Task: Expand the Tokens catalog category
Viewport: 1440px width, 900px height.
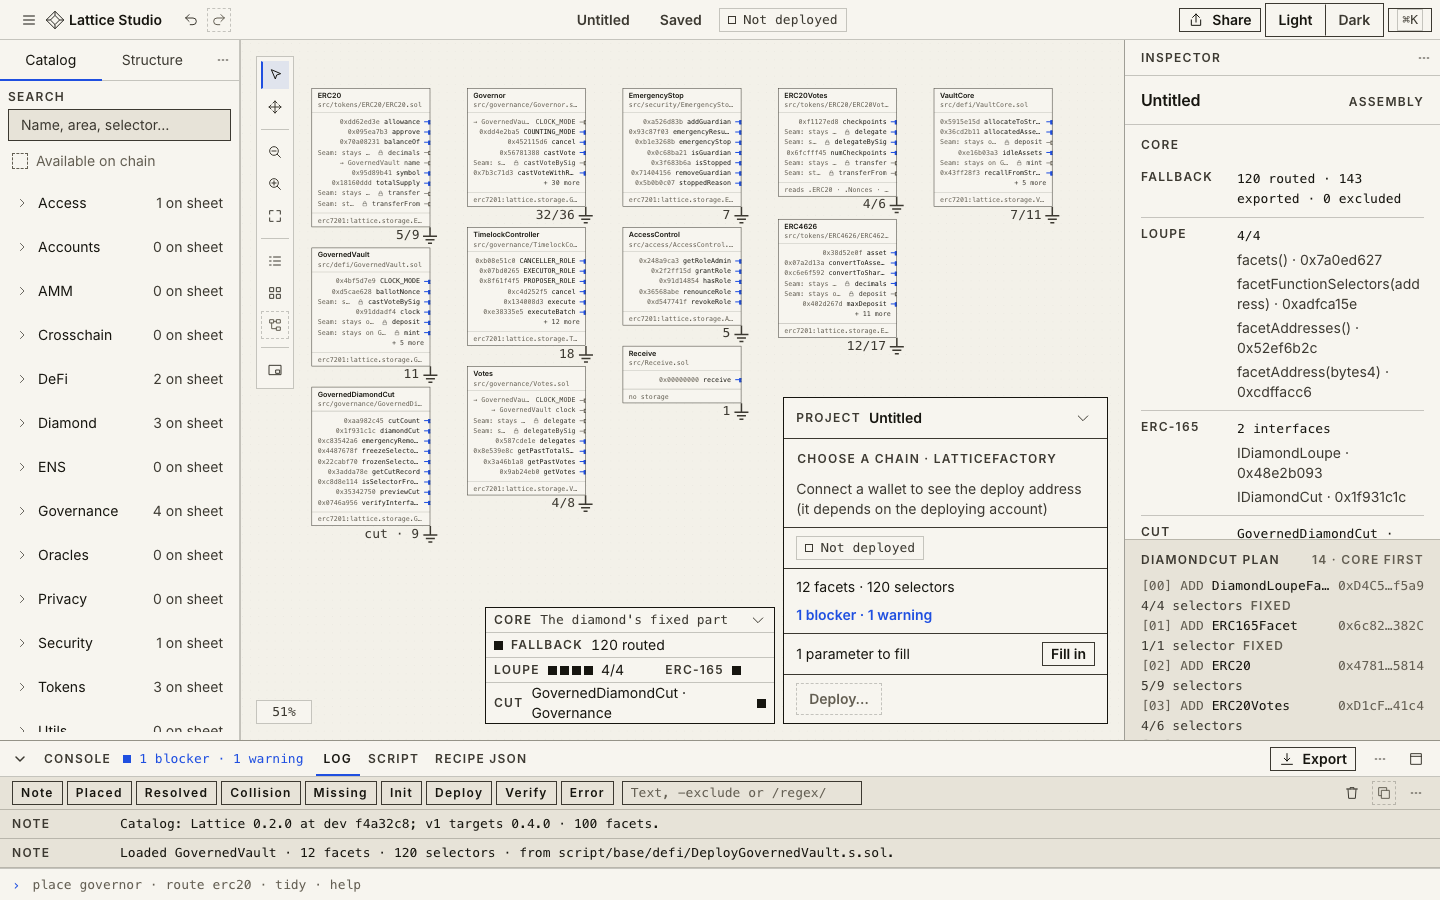Action: 120,687
